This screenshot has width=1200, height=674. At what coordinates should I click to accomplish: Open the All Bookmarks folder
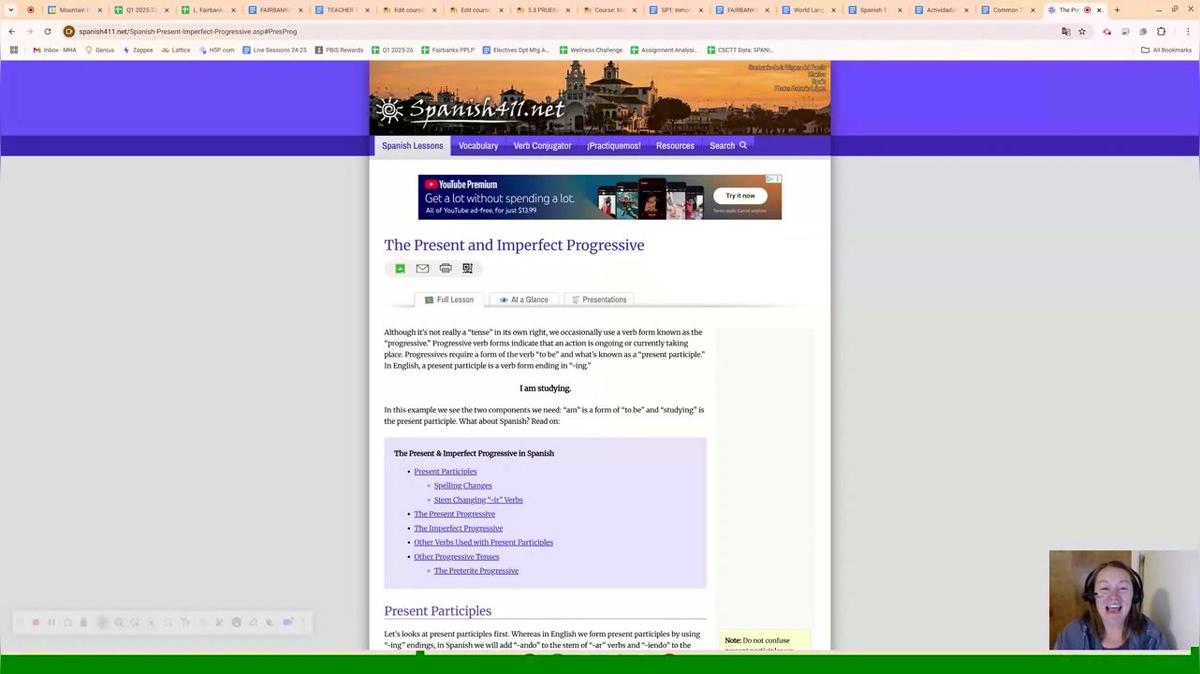click(1165, 49)
